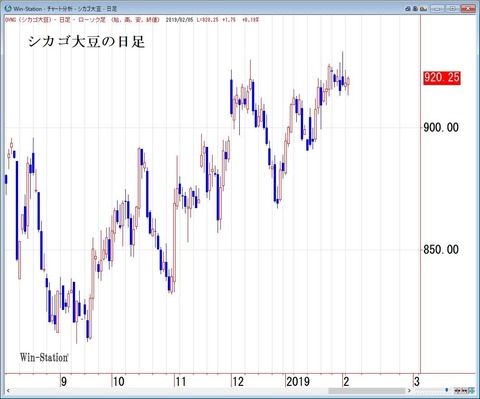Screen dimensions: 480x399
Task: Maximize the Win-Station chart window
Action: click(x=453, y=9)
